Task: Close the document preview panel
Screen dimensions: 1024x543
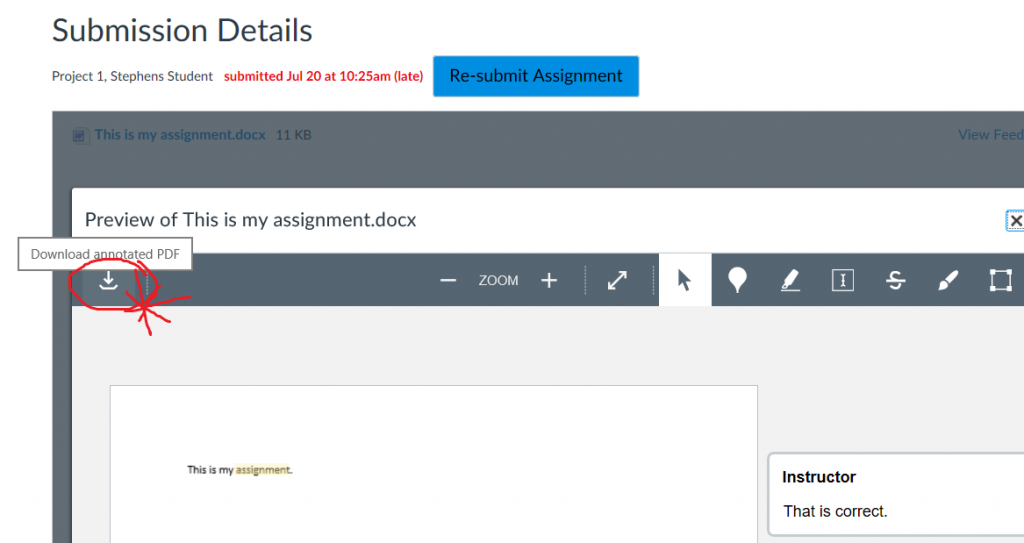Action: 1015,221
